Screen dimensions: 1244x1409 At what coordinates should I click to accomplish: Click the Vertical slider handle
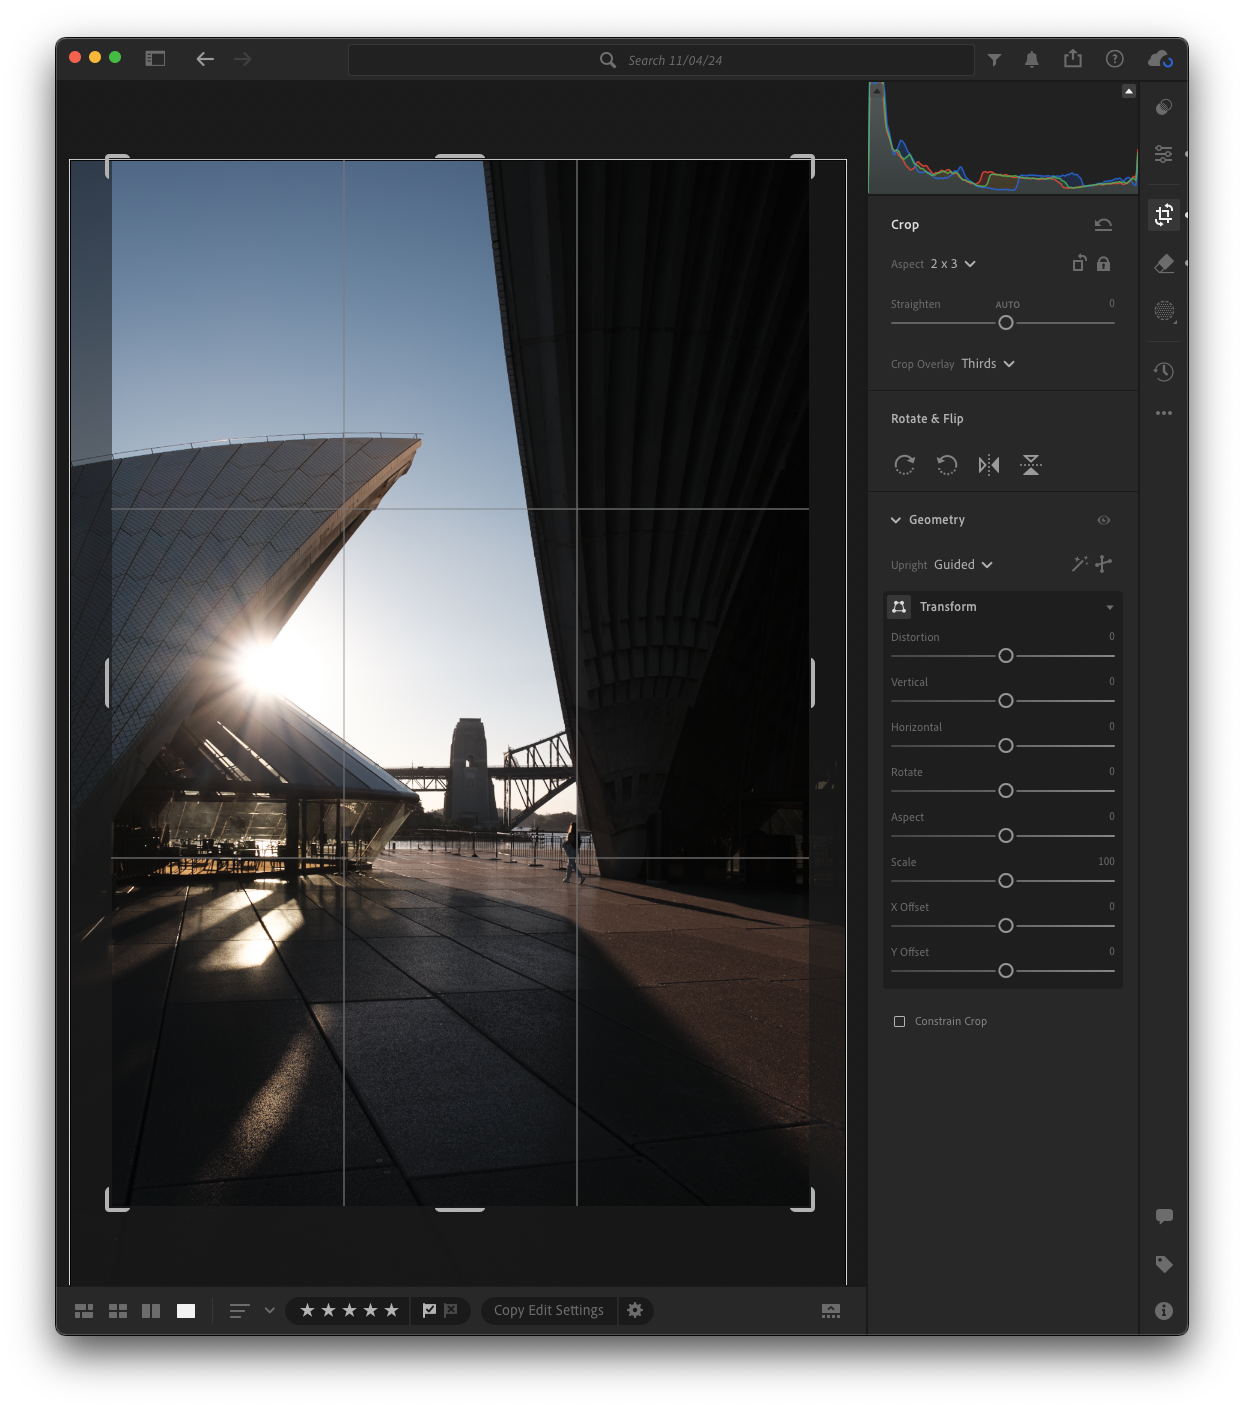pyautogui.click(x=1006, y=701)
